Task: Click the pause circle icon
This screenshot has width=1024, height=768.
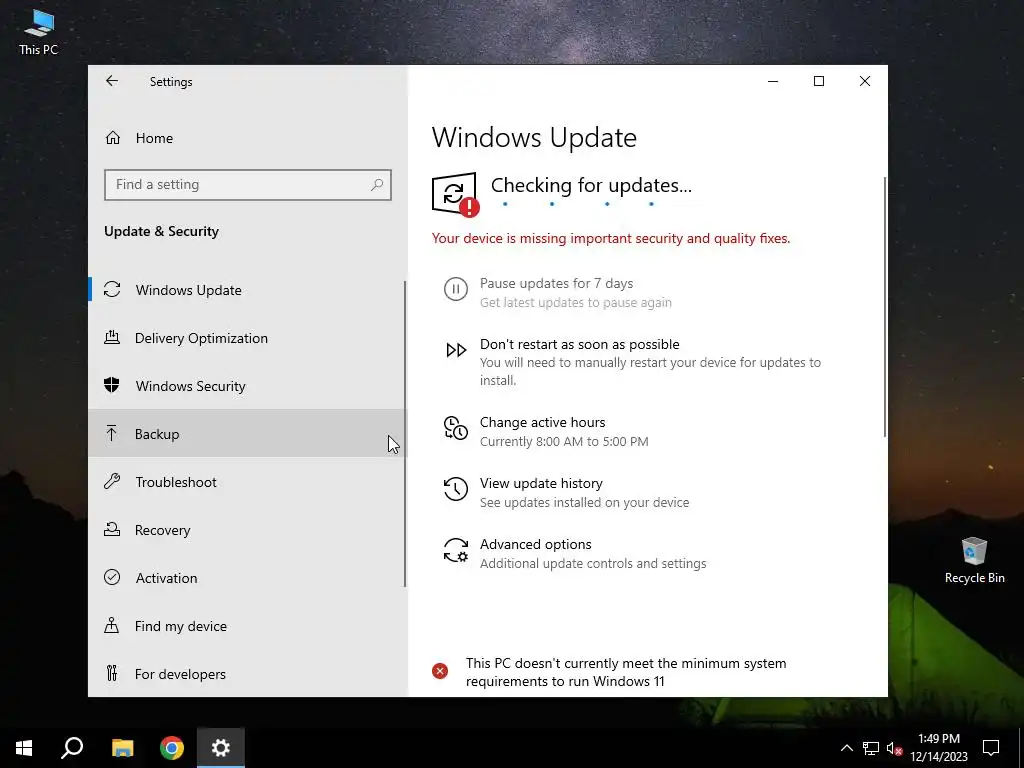Action: [456, 289]
